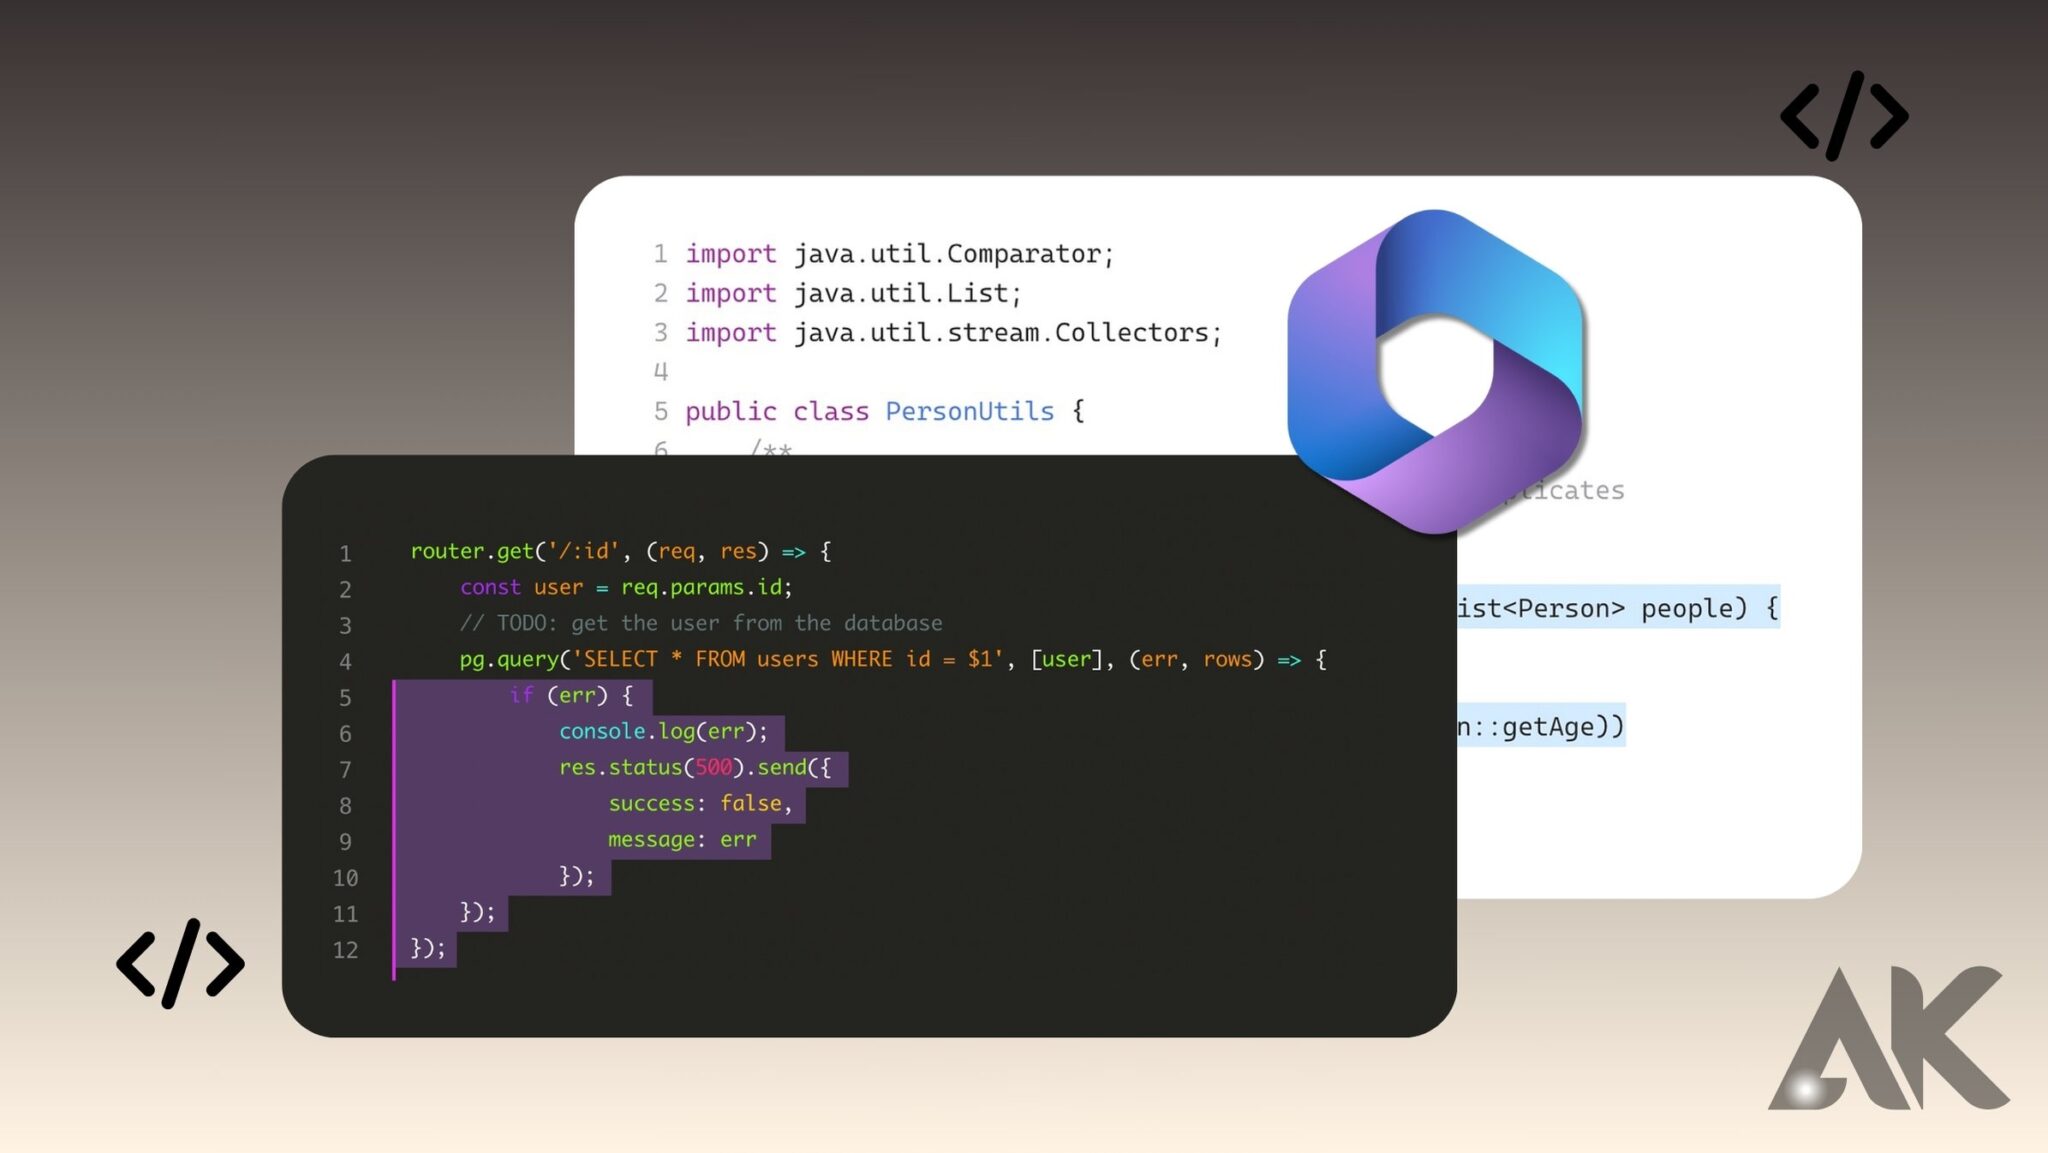Click the 'java.util.stream.Collectors' import
Viewport: 2048px width, 1153px height.
click(1006, 332)
